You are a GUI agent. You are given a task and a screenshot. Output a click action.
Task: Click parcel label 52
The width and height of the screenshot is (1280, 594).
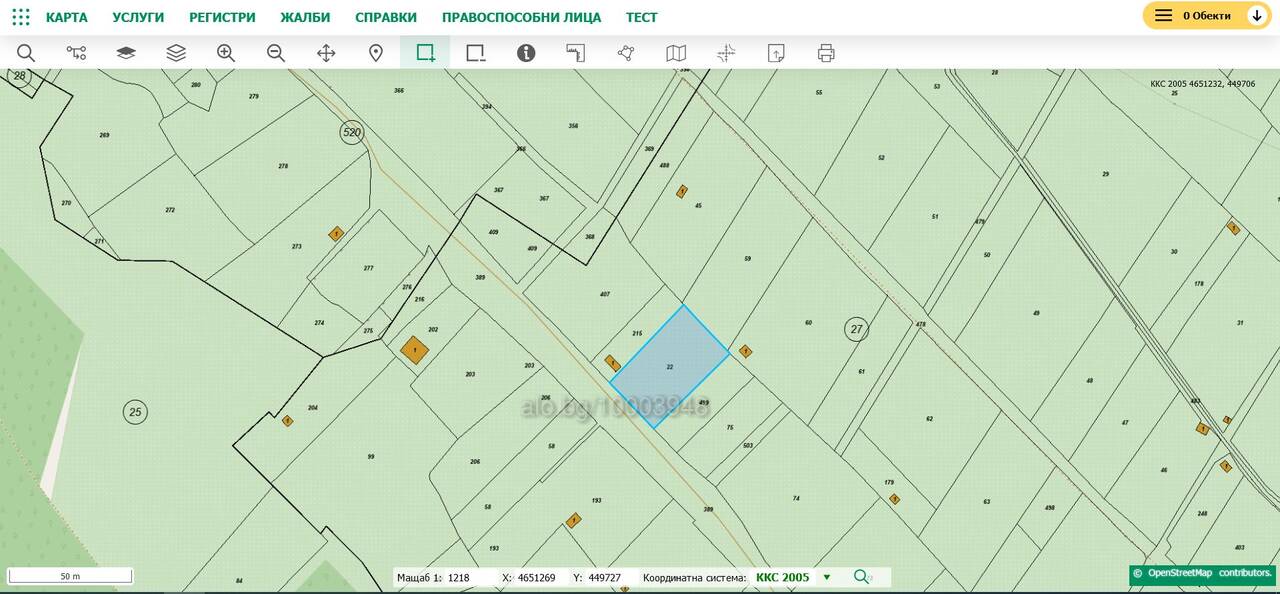(x=881, y=158)
